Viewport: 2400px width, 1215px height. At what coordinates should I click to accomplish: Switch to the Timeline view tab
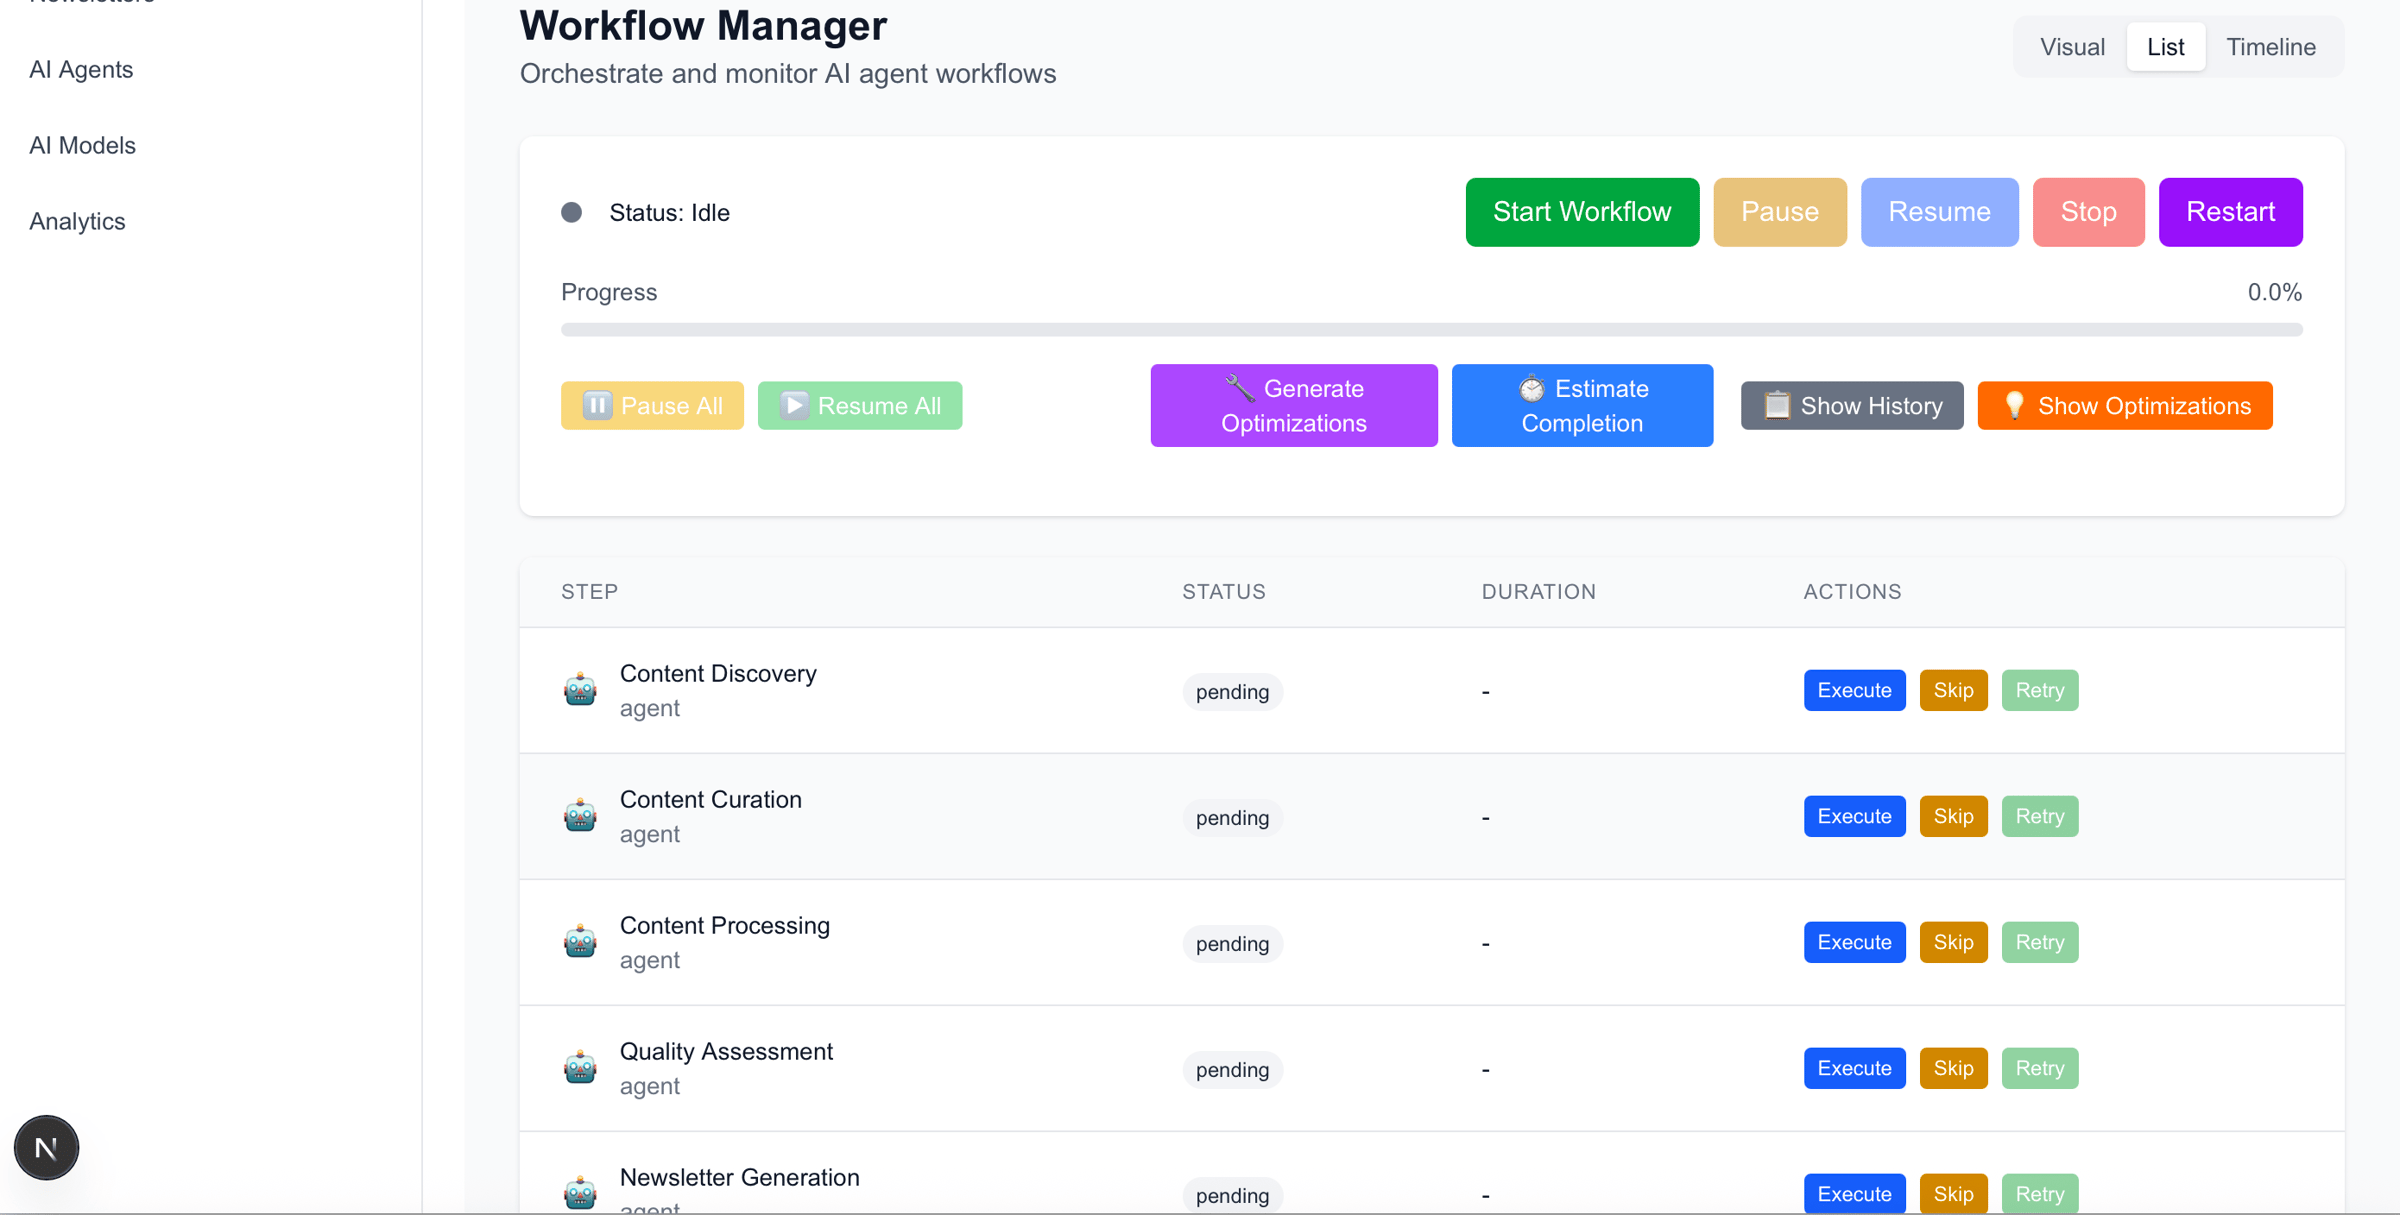(x=2271, y=47)
